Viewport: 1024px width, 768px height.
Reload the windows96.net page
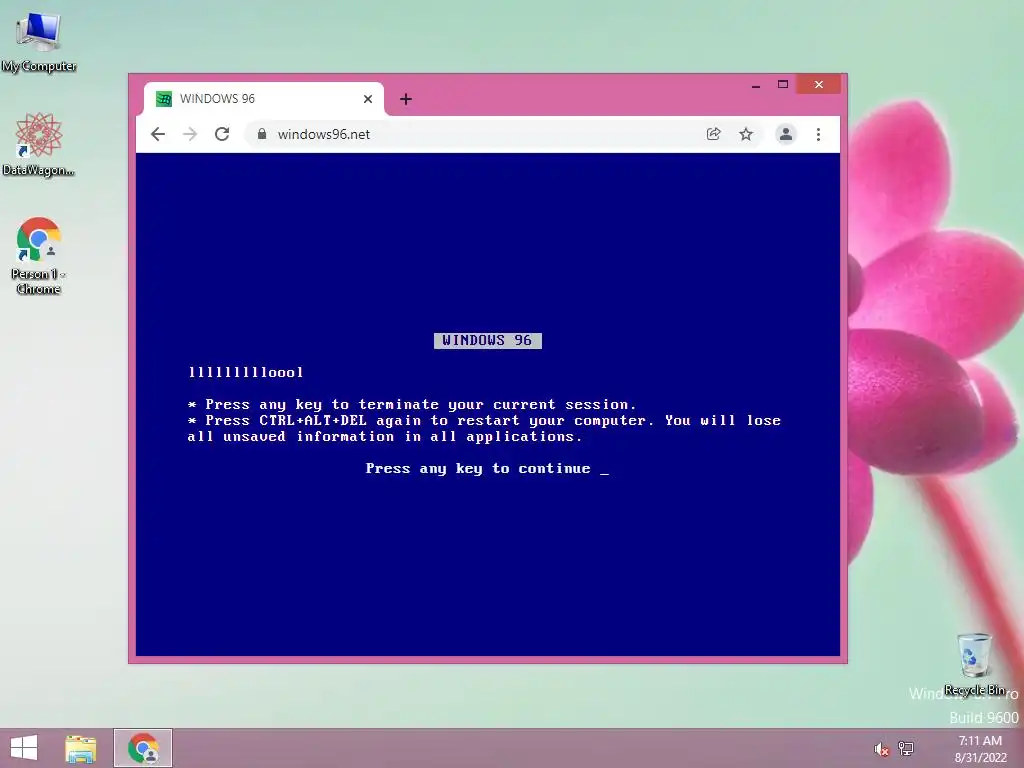coord(222,135)
